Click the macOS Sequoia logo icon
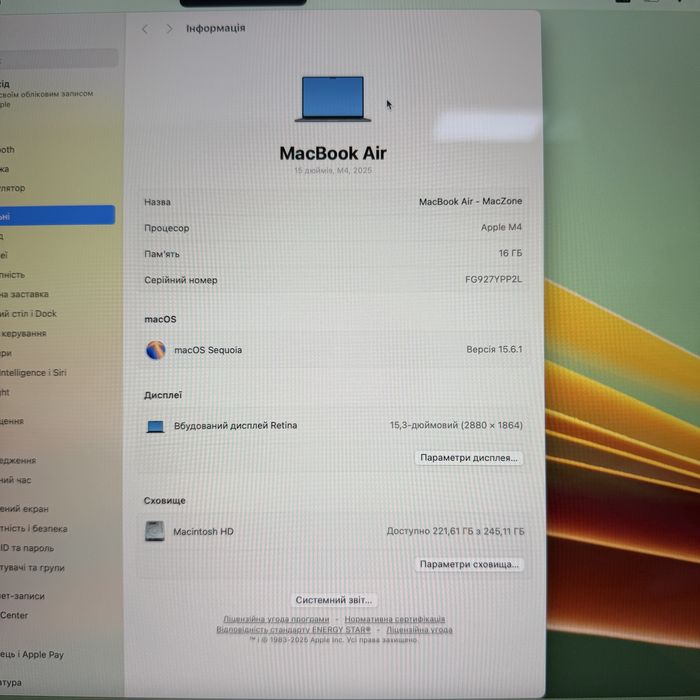This screenshot has height=700, width=700. (156, 350)
